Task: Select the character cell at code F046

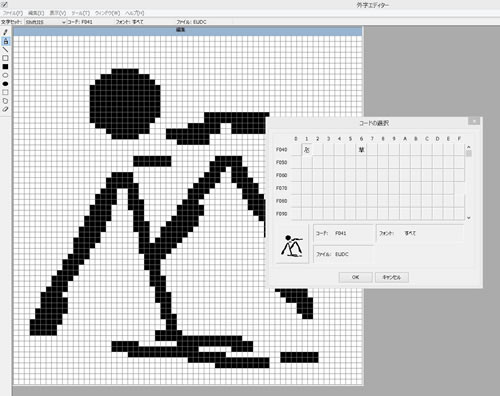Action: pos(361,150)
